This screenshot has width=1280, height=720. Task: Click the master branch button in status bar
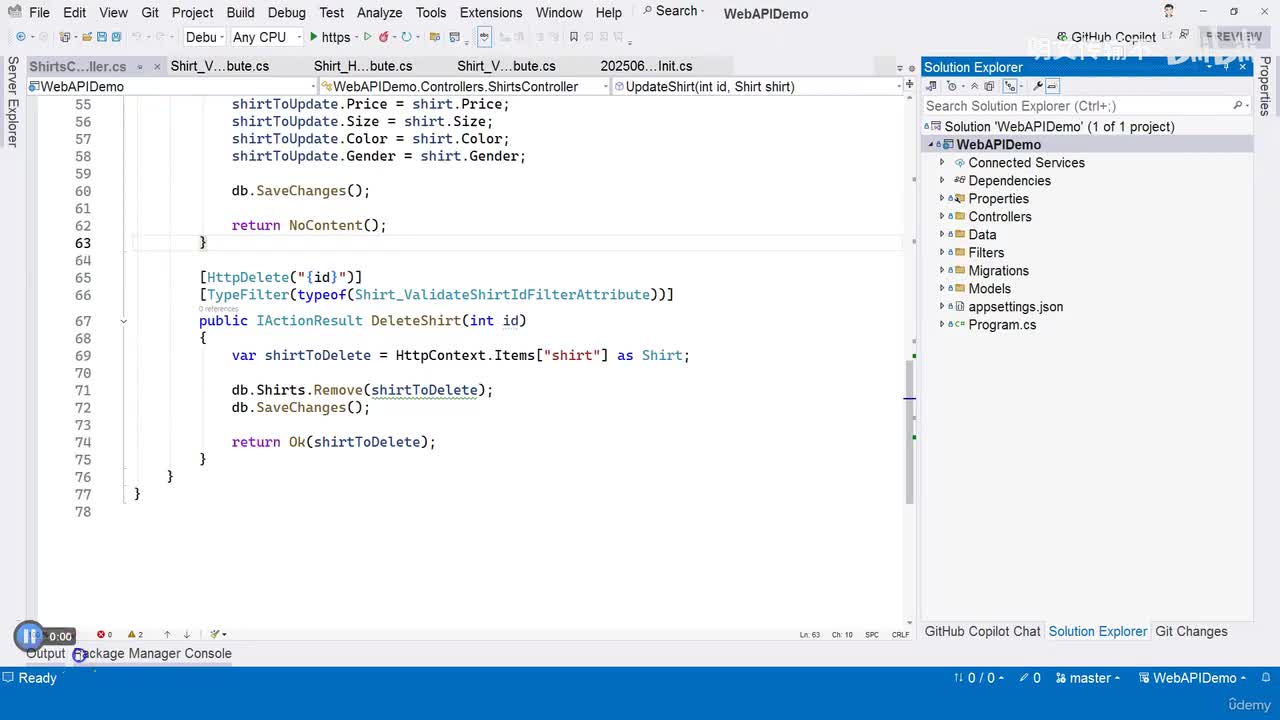1089,678
